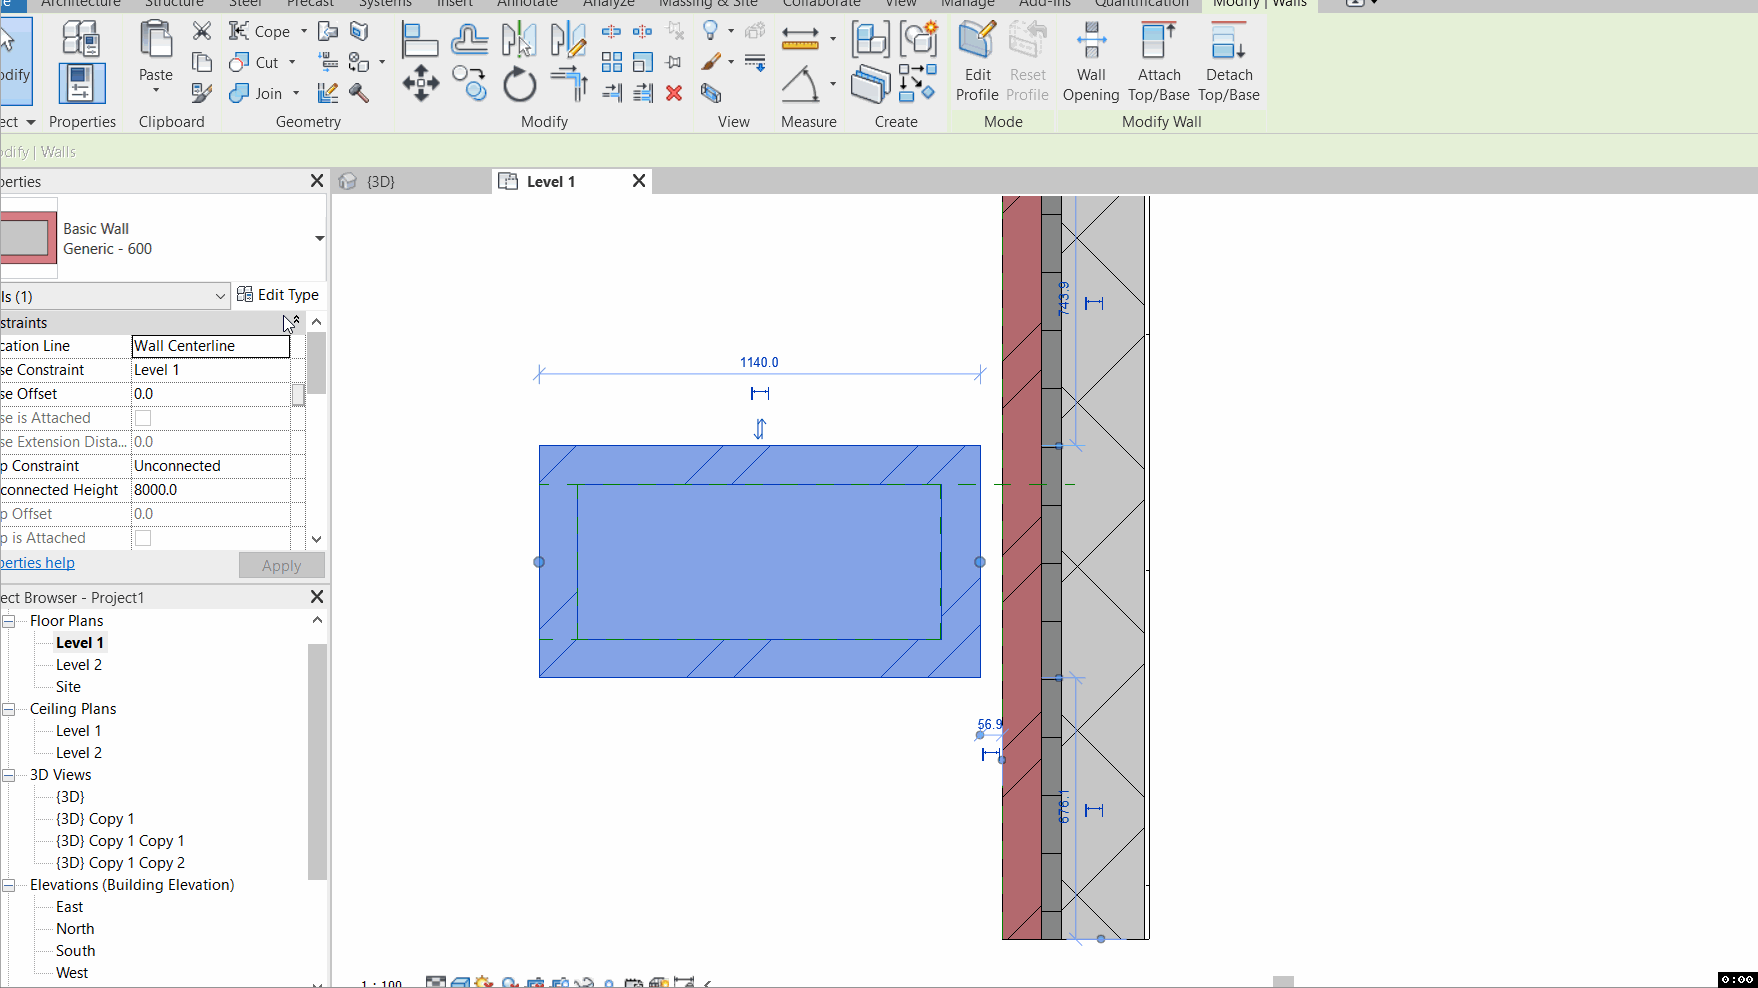
Task: Activate the Move tool
Action: pos(420,85)
